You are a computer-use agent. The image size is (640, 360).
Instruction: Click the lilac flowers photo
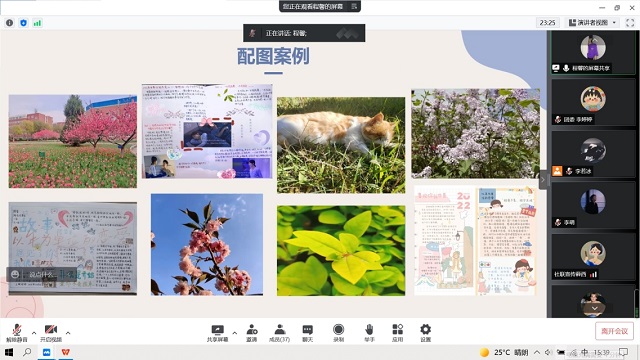[476, 134]
